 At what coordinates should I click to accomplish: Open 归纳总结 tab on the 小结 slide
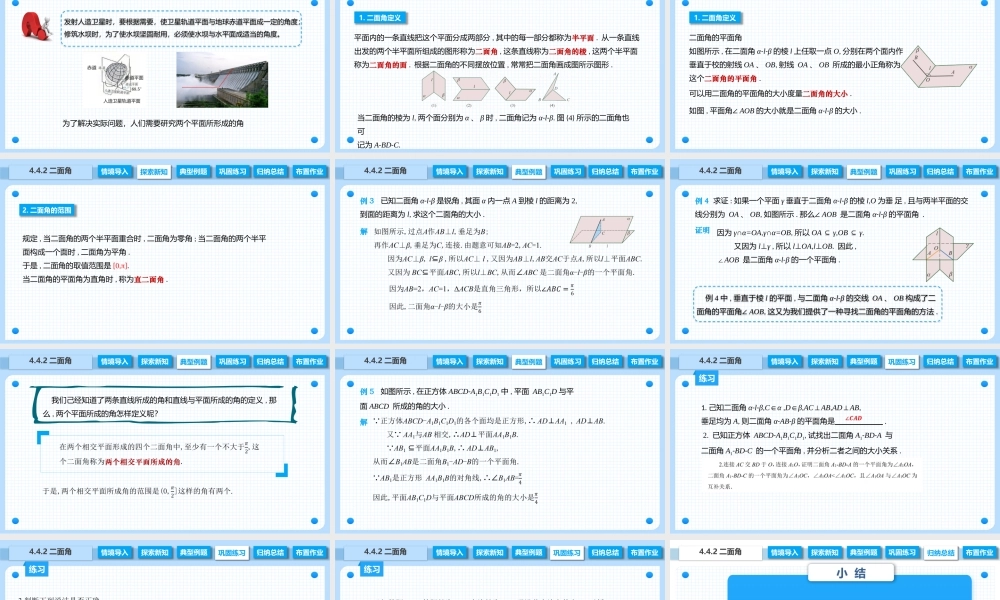[941, 552]
